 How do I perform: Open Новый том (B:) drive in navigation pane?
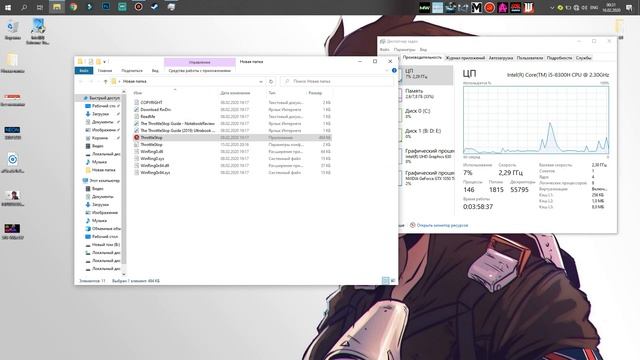[102, 244]
